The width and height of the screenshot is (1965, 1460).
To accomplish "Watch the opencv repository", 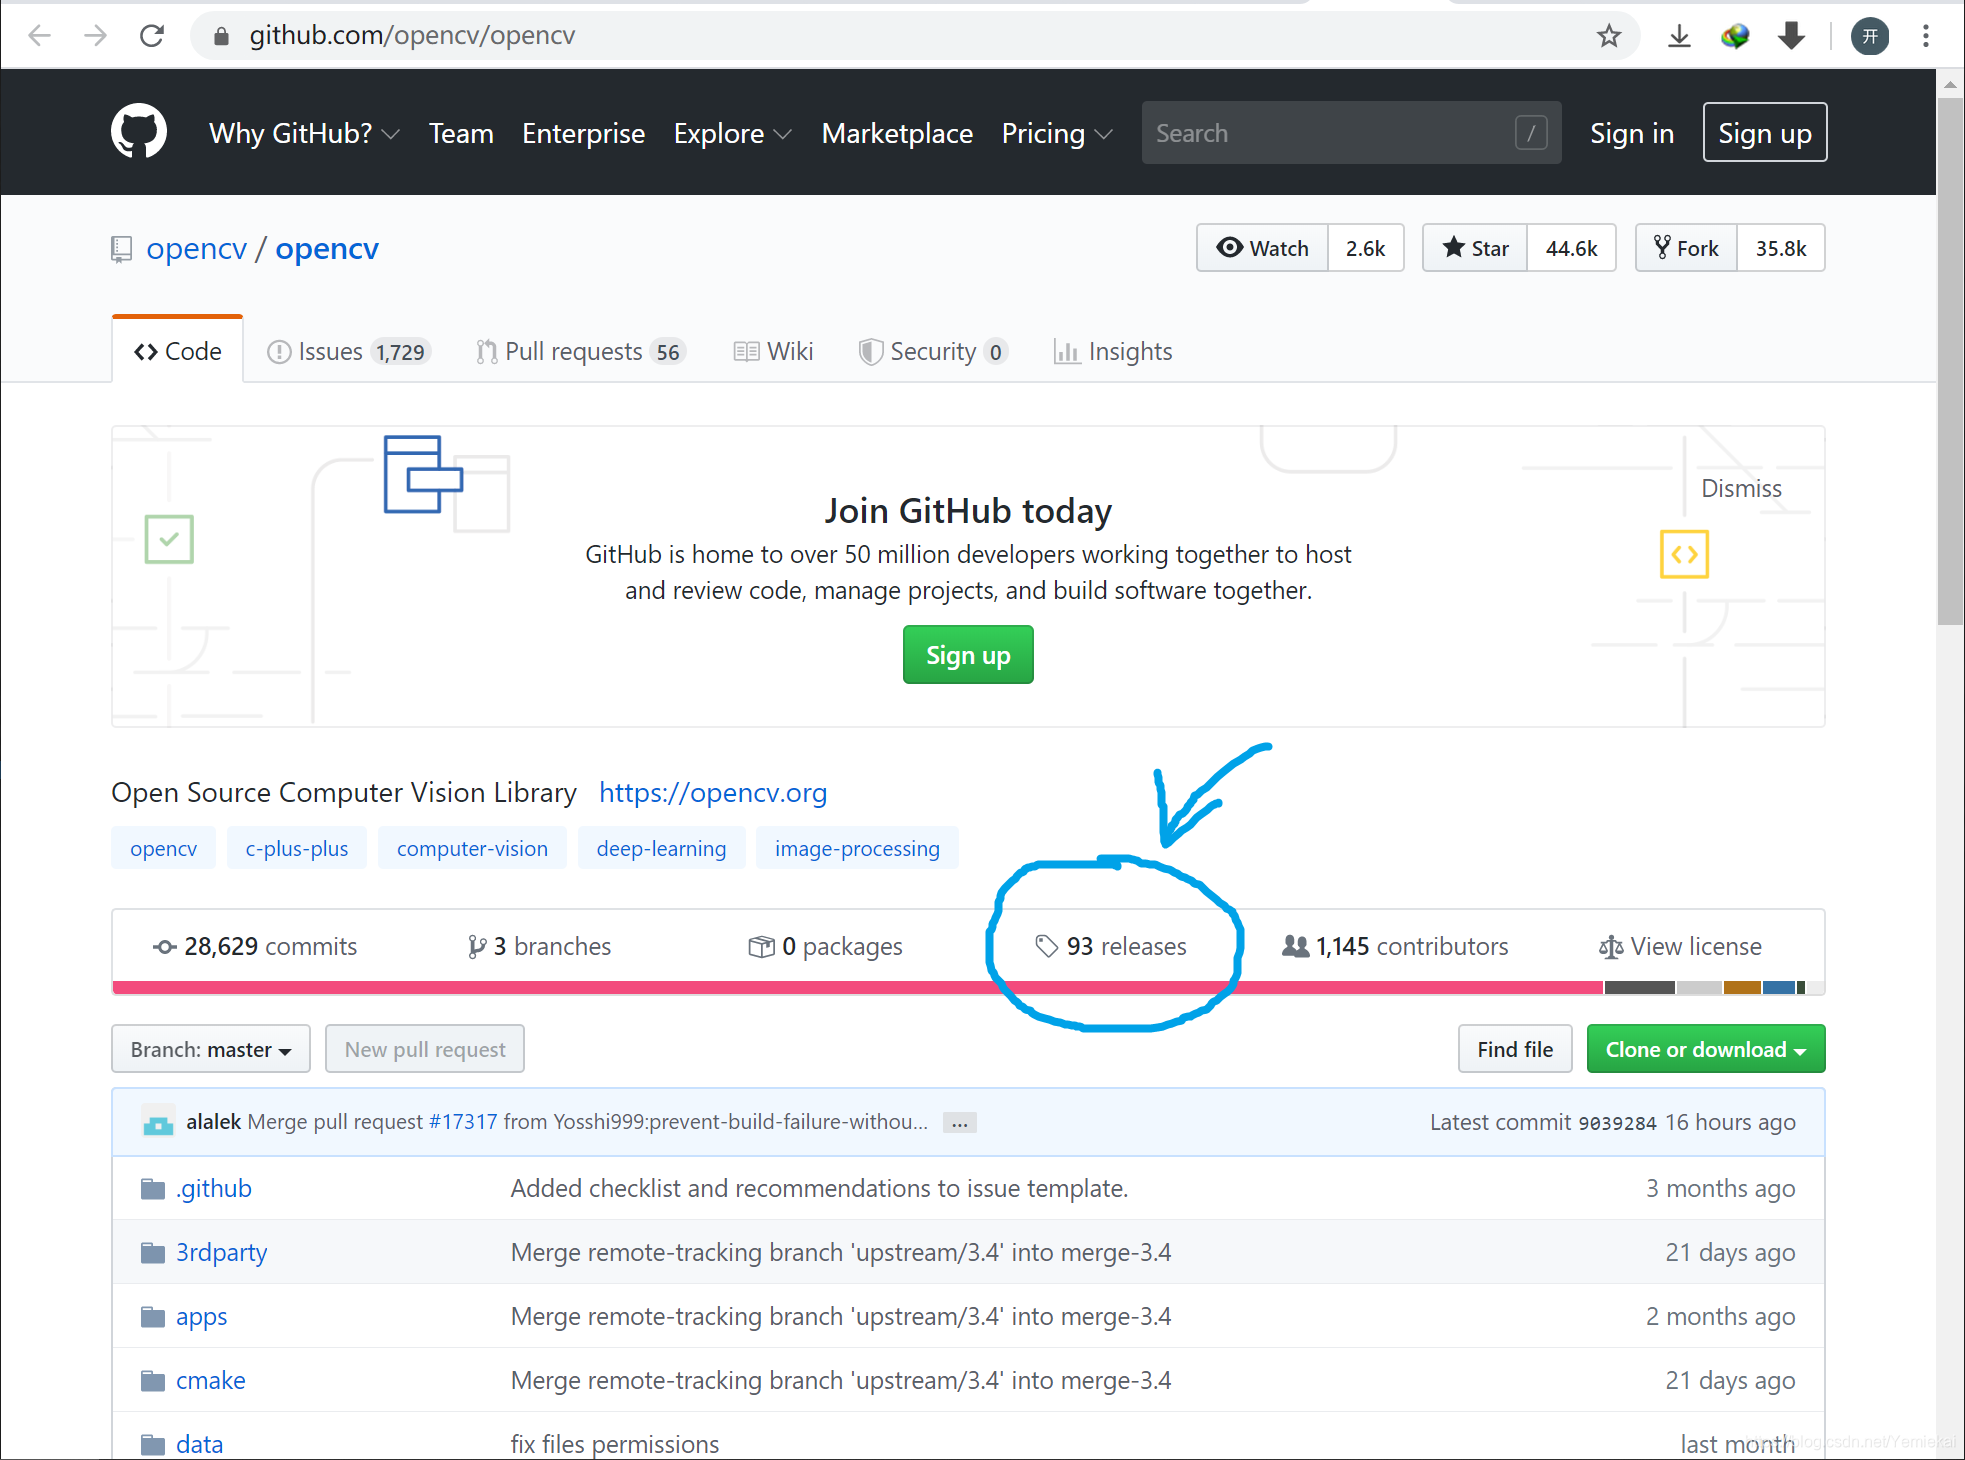I will tap(1263, 248).
